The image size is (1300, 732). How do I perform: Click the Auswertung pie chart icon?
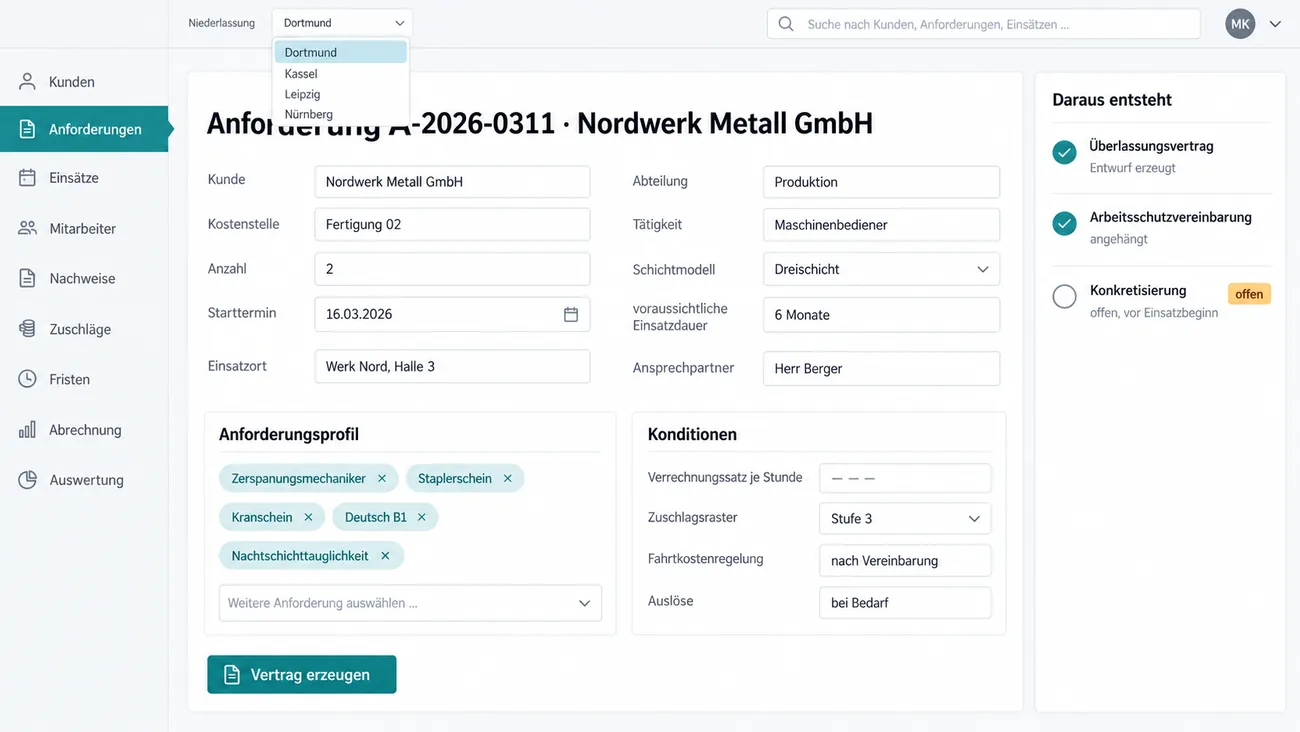point(28,480)
